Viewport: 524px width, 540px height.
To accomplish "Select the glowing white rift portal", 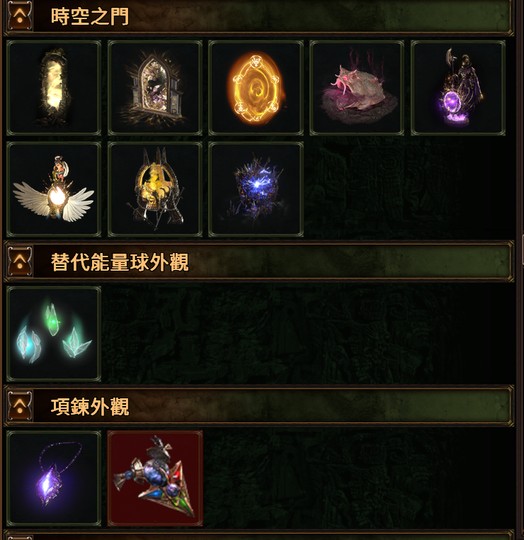I will [x=54, y=88].
